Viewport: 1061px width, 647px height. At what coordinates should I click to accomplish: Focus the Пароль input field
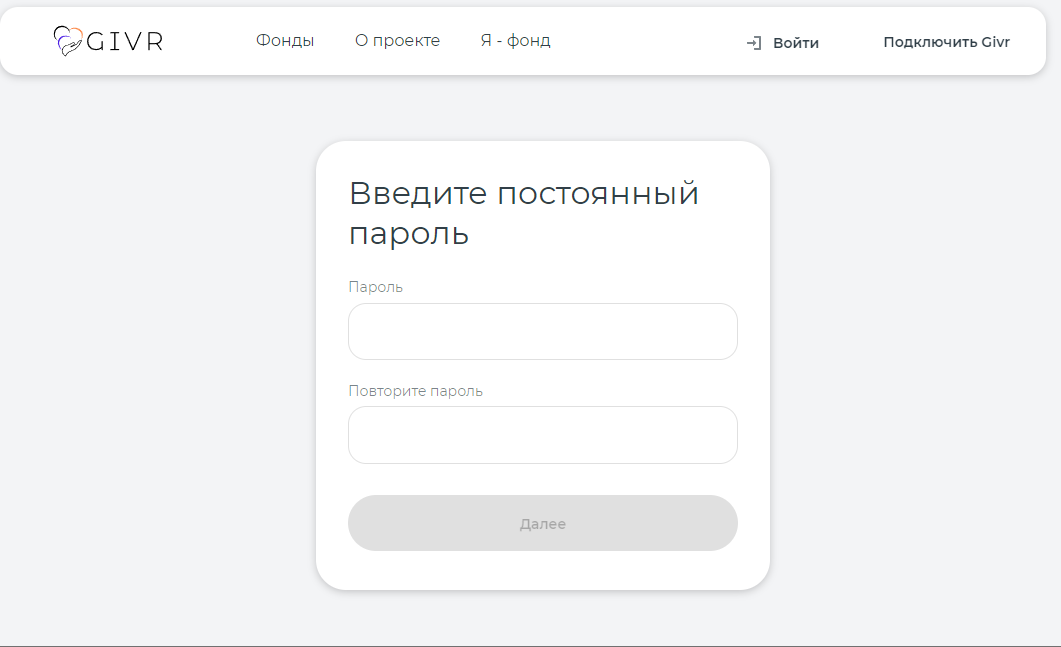542,331
